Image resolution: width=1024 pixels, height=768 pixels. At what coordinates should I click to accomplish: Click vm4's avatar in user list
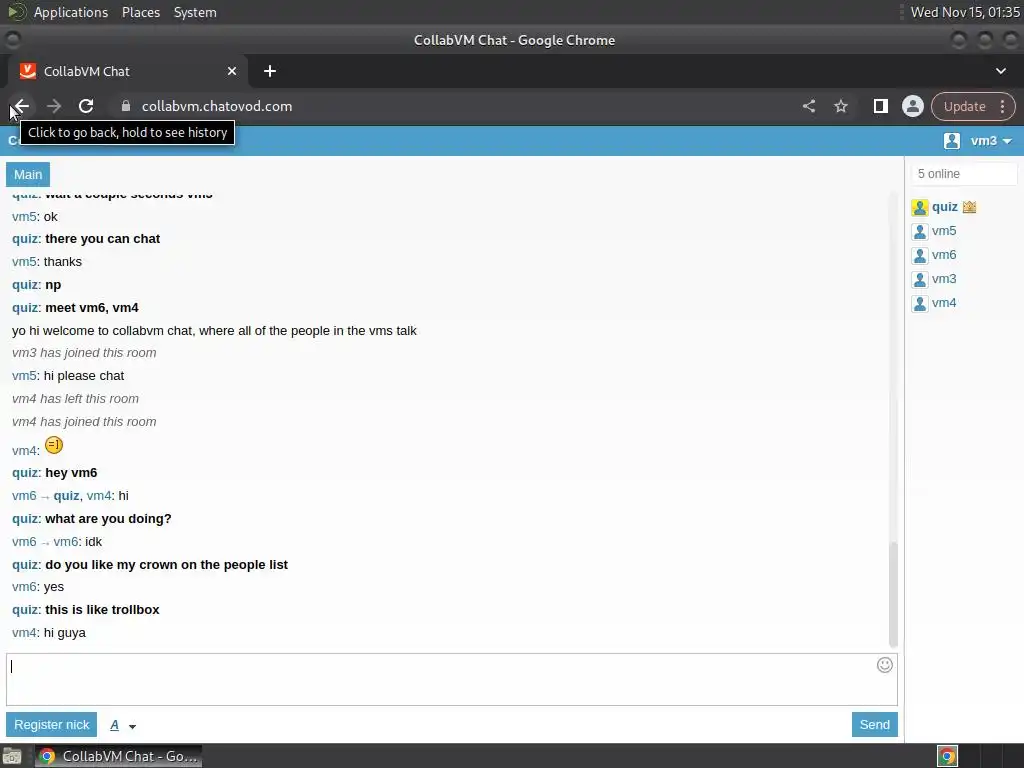(x=920, y=304)
